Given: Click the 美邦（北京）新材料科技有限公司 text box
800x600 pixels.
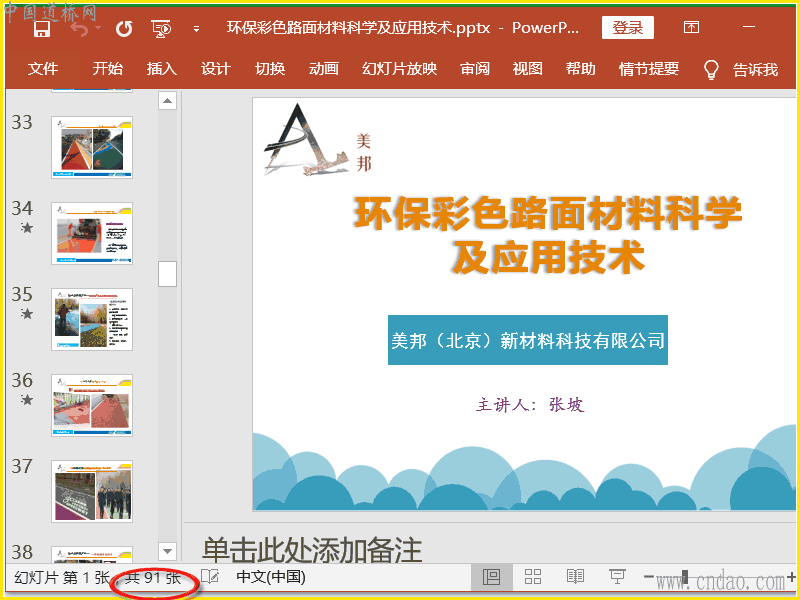Looking at the screenshot, I should [x=528, y=340].
